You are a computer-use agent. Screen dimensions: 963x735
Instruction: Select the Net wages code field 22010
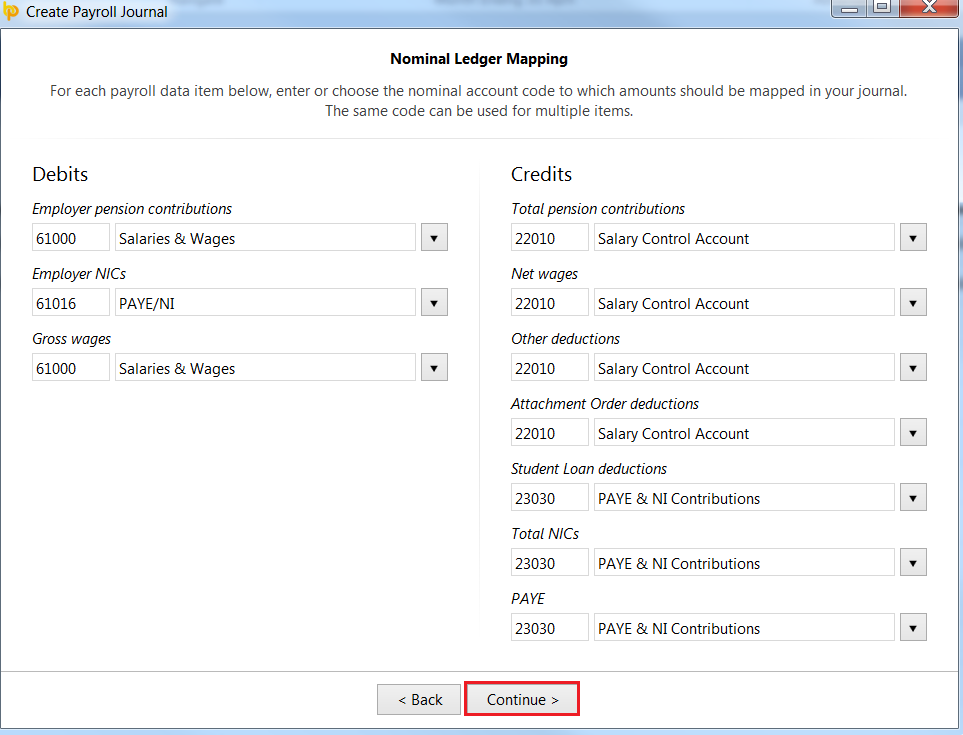(550, 303)
